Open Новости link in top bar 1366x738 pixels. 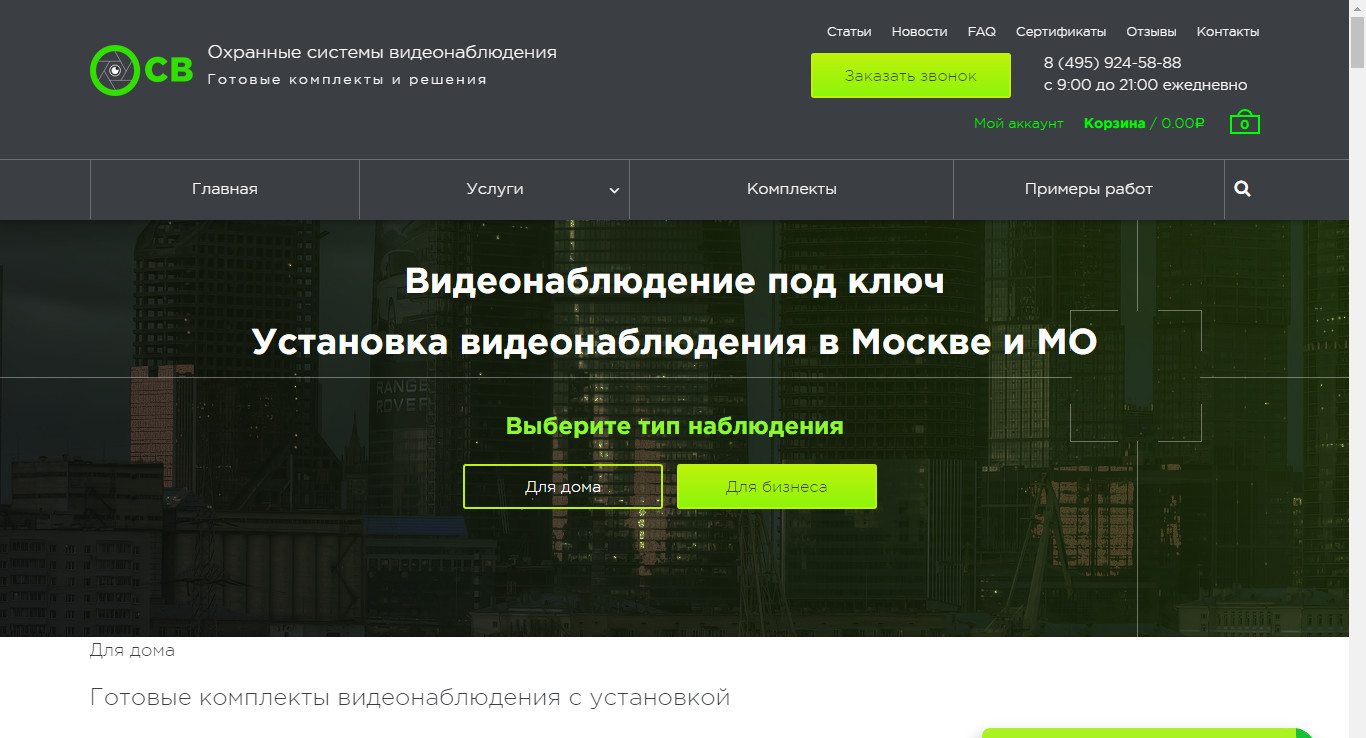[x=919, y=32]
